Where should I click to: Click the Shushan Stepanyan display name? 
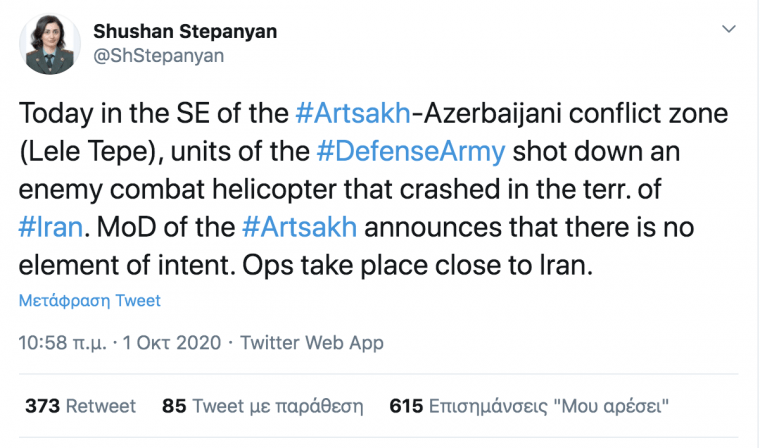click(185, 32)
